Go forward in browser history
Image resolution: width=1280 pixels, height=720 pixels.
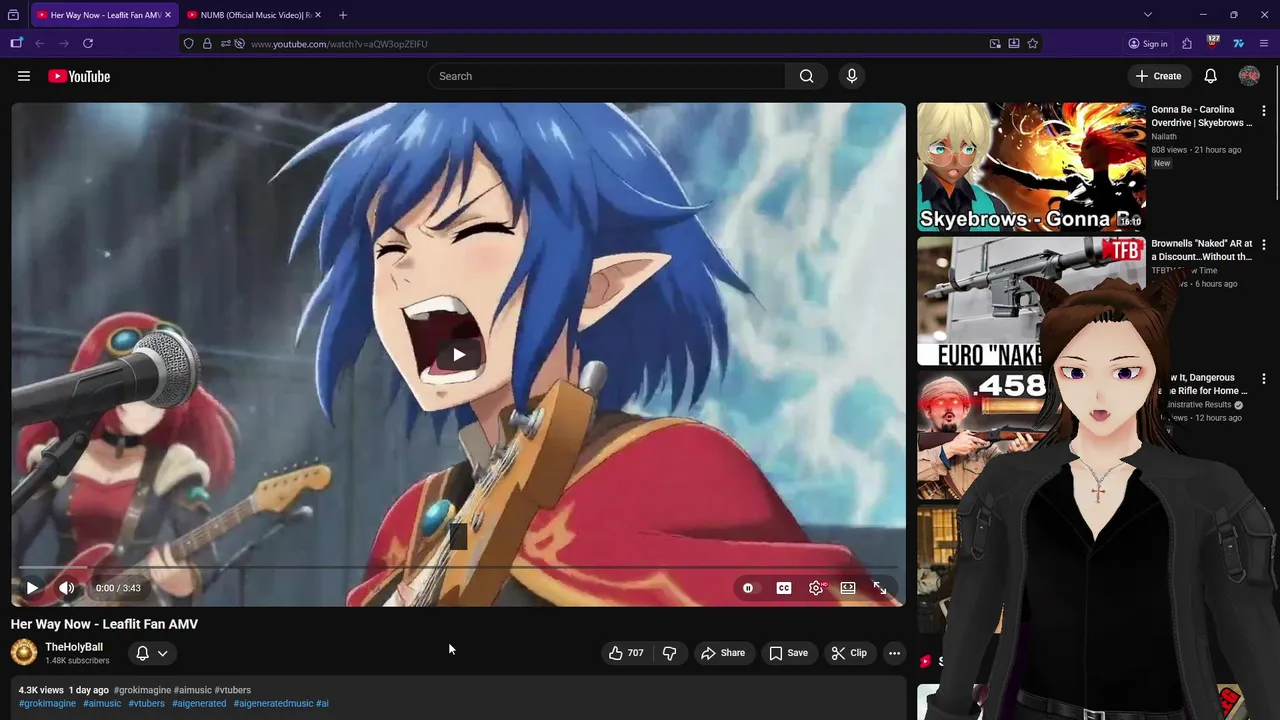[64, 44]
